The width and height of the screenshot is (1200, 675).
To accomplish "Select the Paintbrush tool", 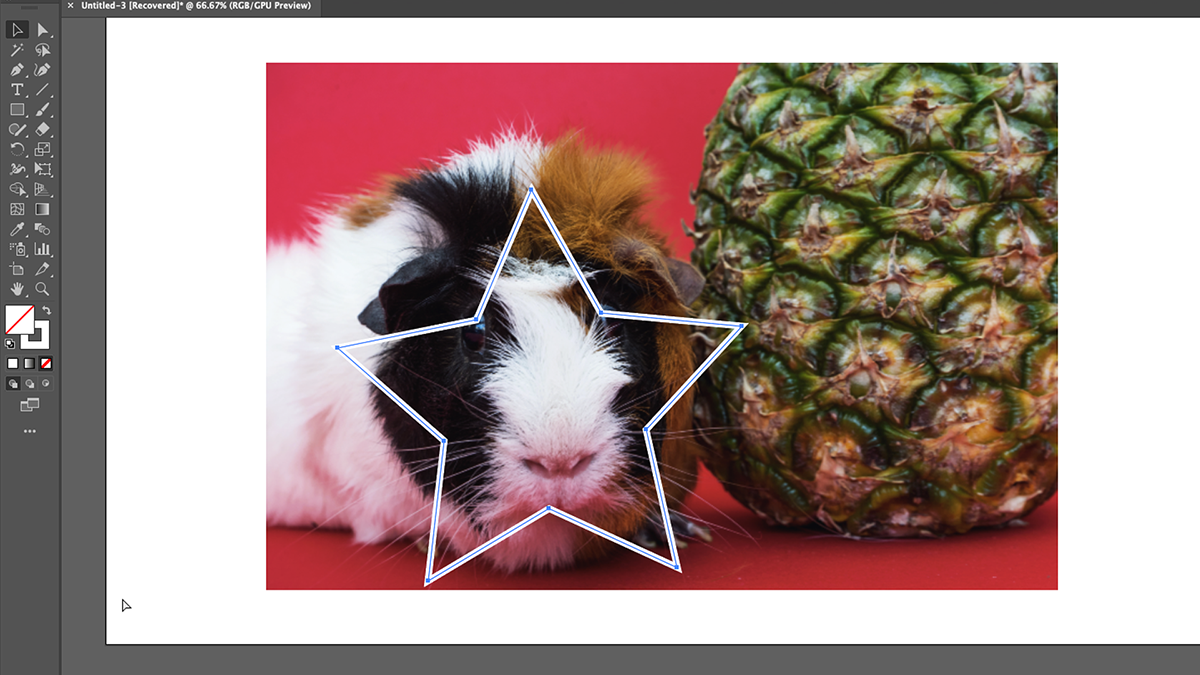I will tap(43, 110).
